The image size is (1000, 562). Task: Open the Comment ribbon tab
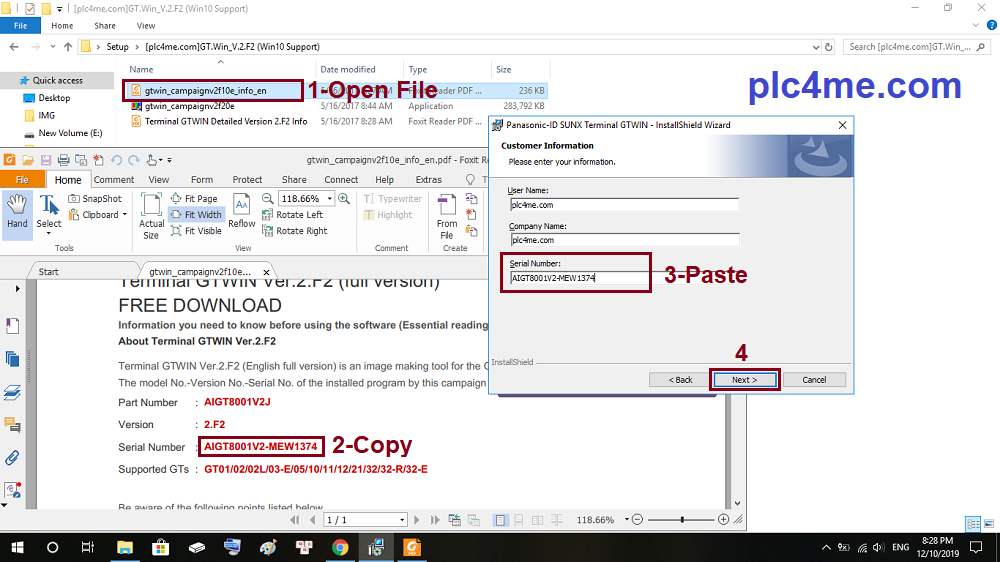[114, 180]
